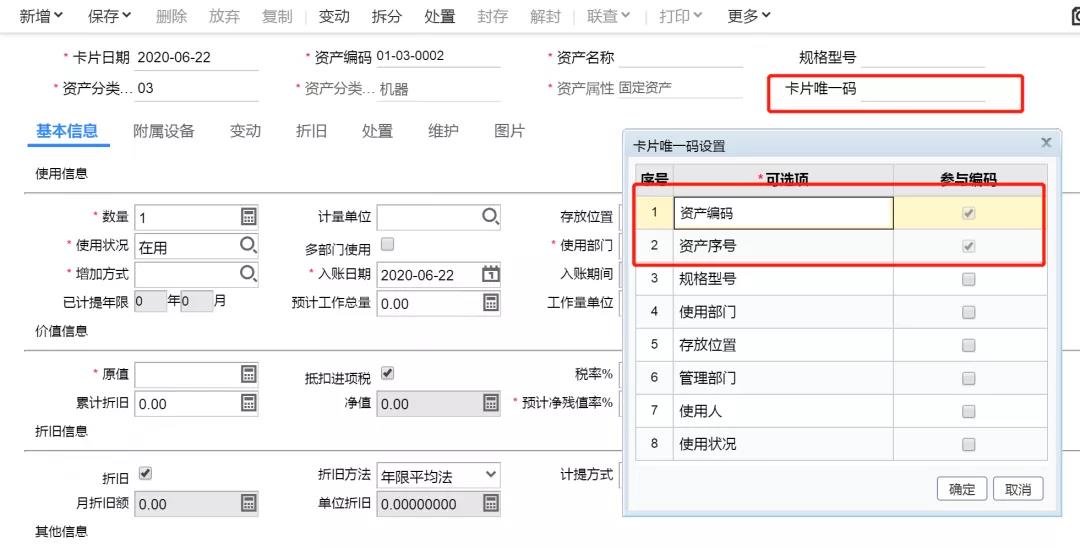Screen dimensions: 1080x548
Task: Open calculator icon in 原值 field
Action: (x=249, y=374)
